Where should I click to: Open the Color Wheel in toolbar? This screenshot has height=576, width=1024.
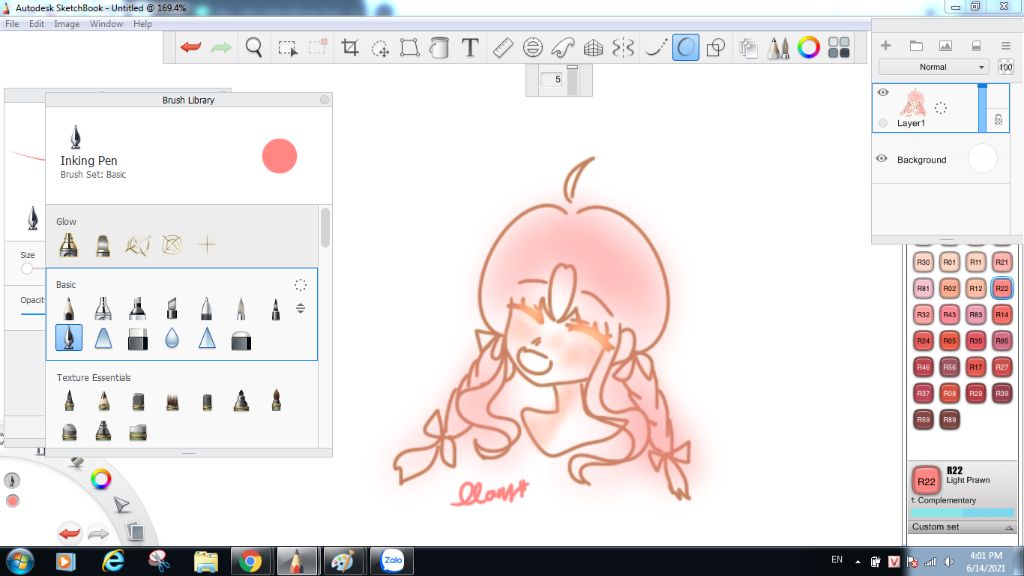(x=808, y=47)
